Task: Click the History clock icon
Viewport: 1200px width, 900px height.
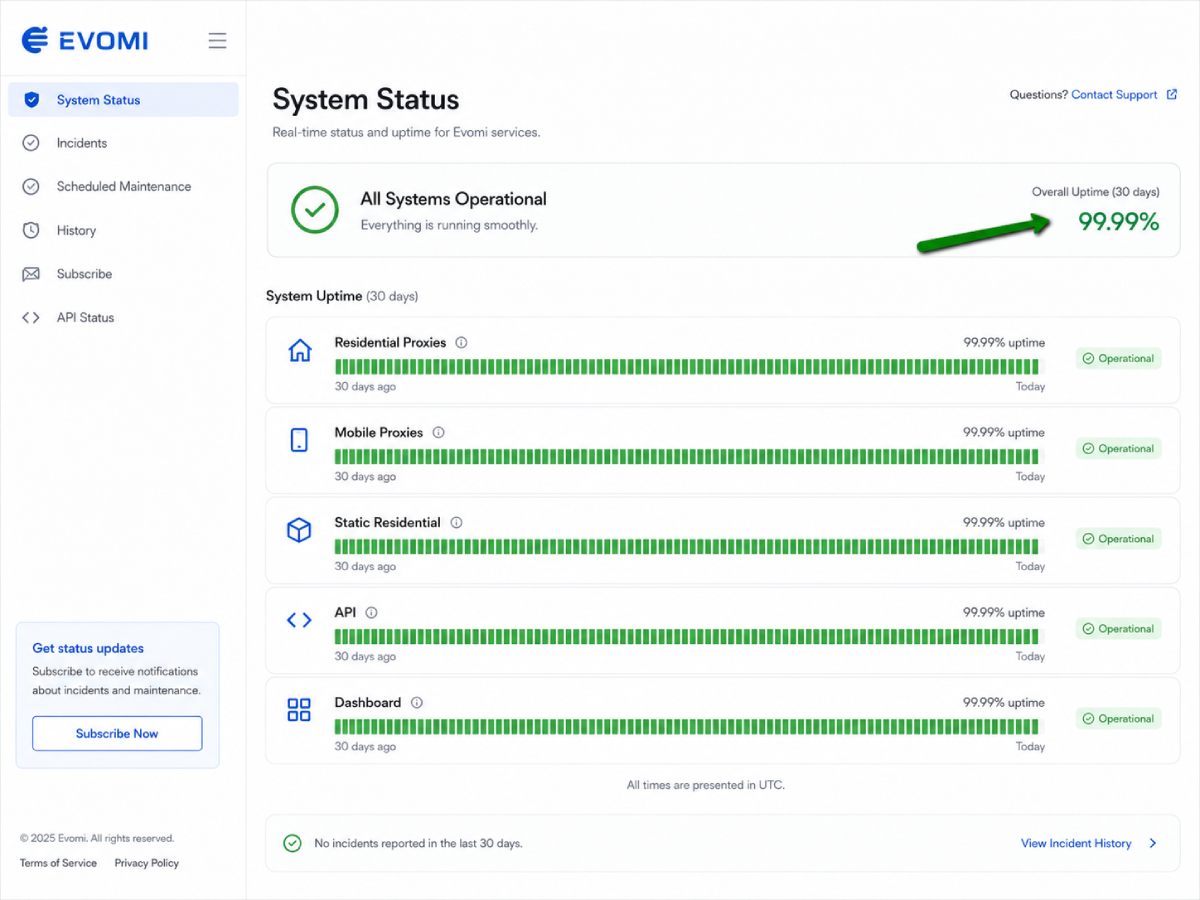Action: coord(31,230)
